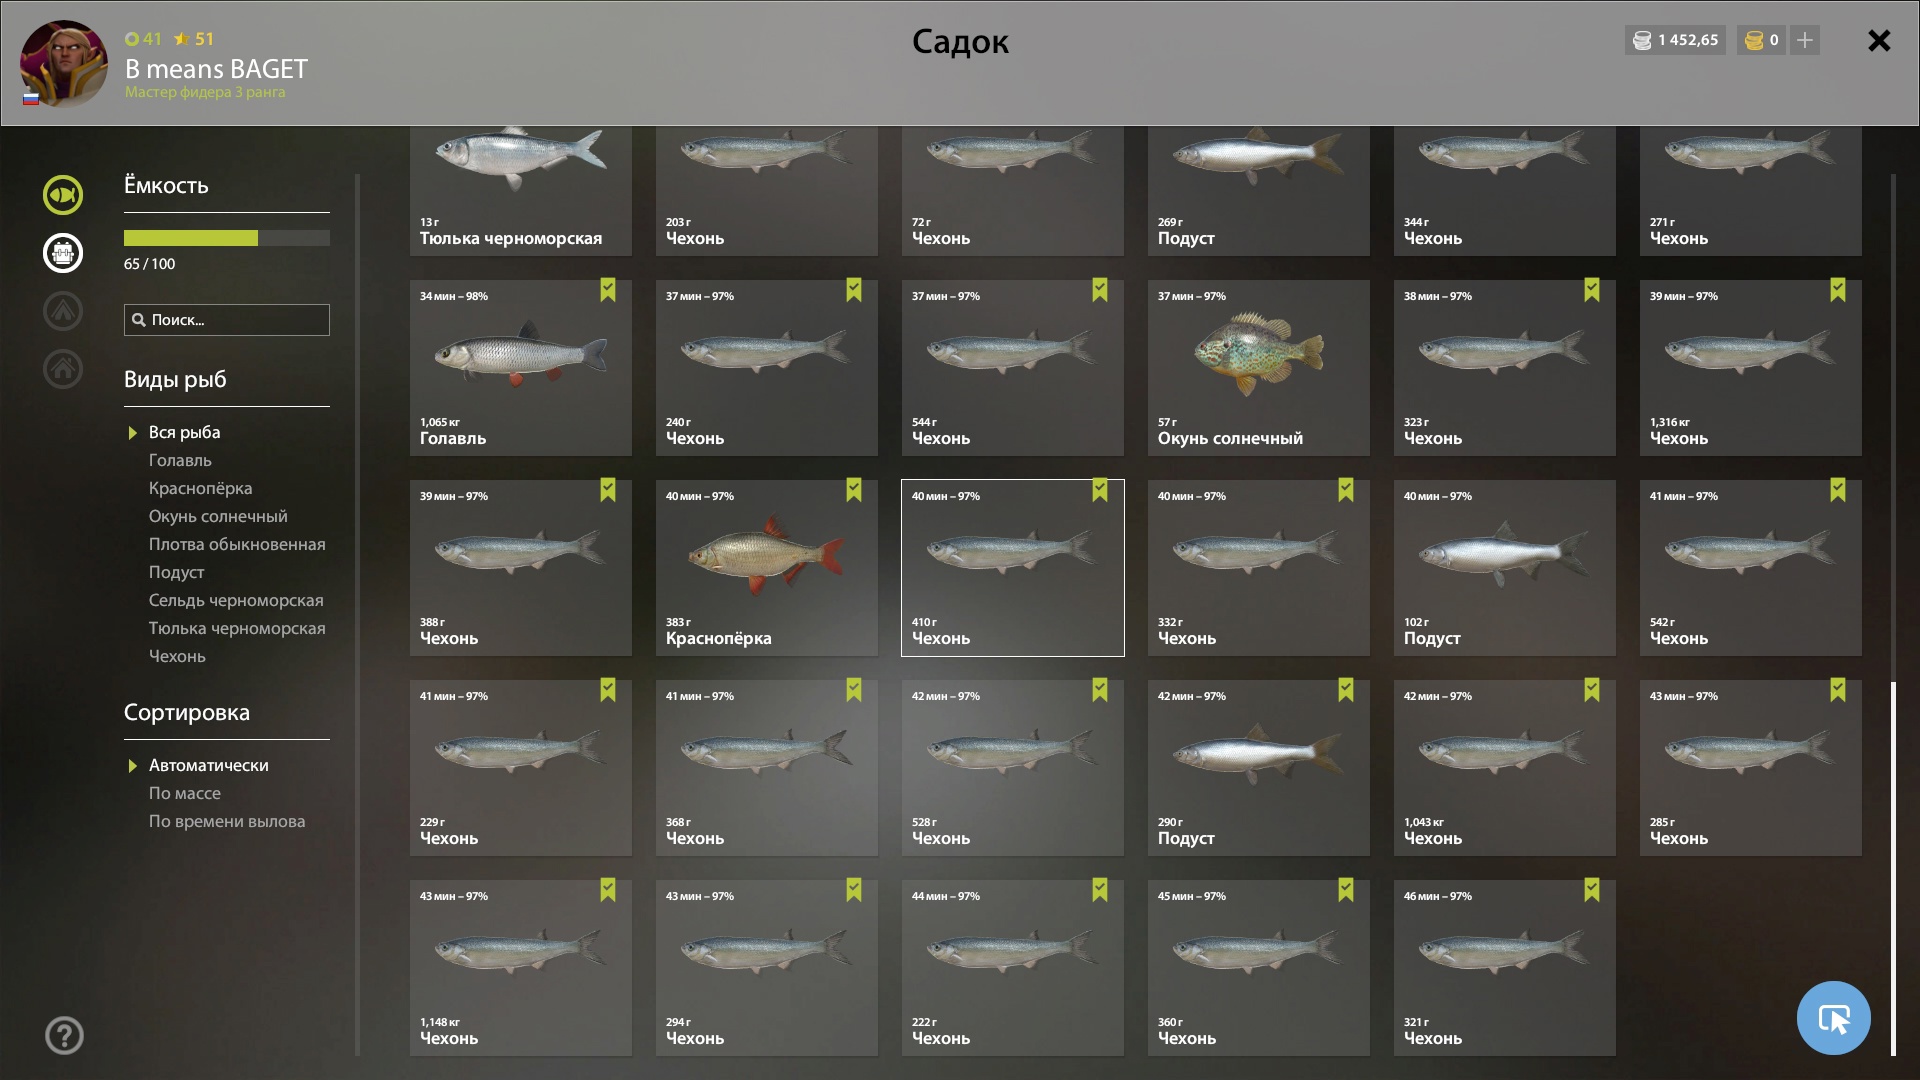1920x1080 pixels.
Task: Click the plus icon to add gold
Action: (x=1805, y=40)
